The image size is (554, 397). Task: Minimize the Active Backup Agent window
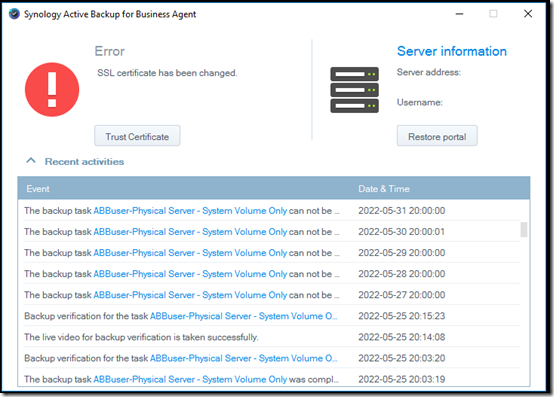(x=459, y=14)
